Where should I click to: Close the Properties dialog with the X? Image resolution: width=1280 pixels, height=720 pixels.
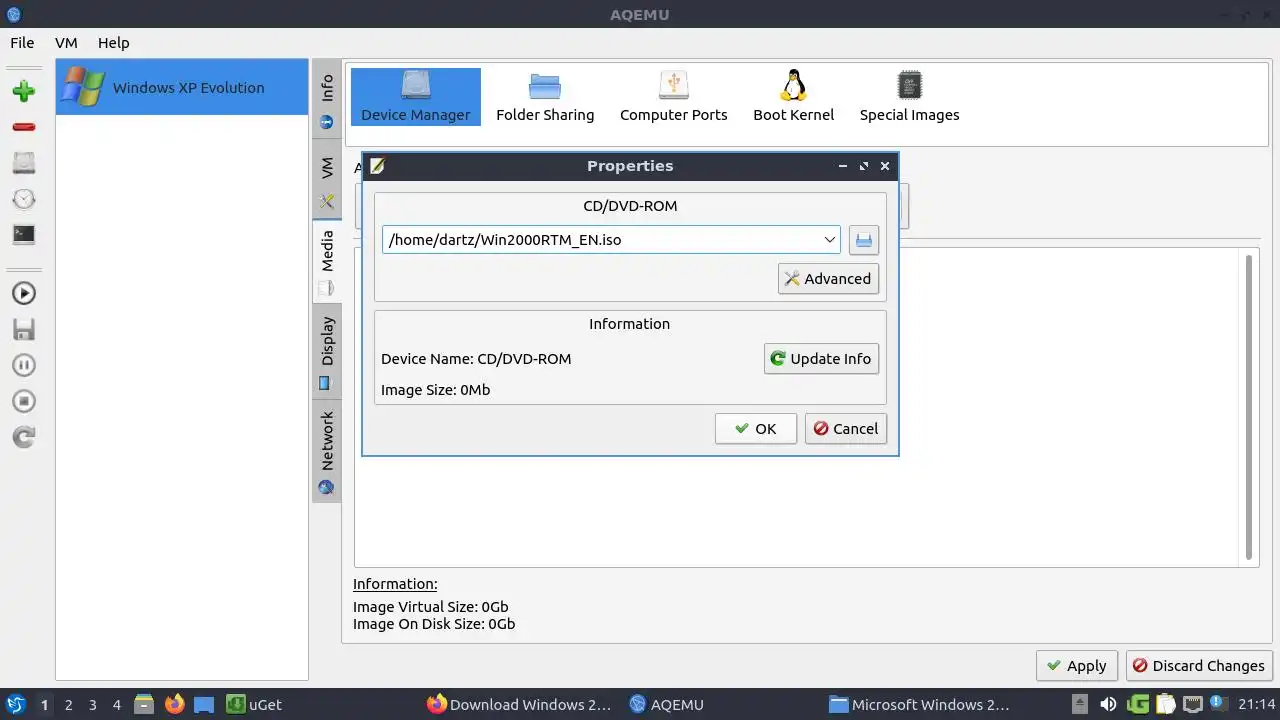[x=885, y=166]
